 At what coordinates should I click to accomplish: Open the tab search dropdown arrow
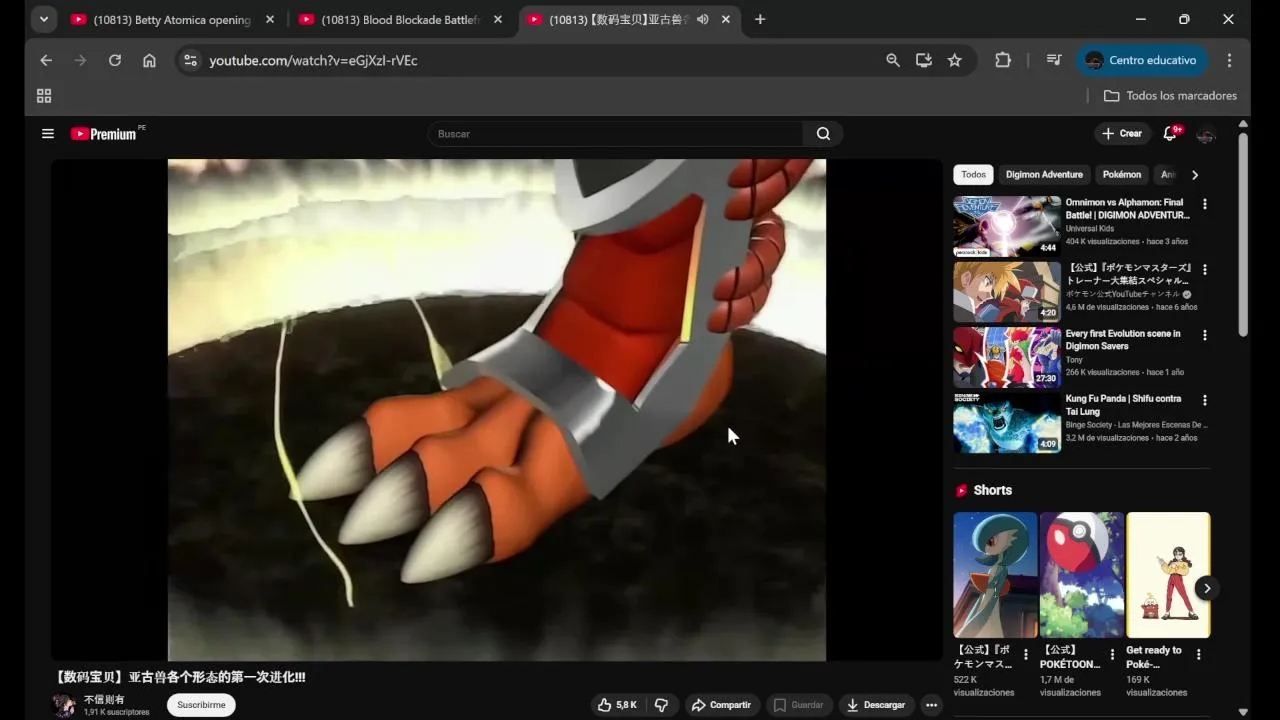point(44,19)
